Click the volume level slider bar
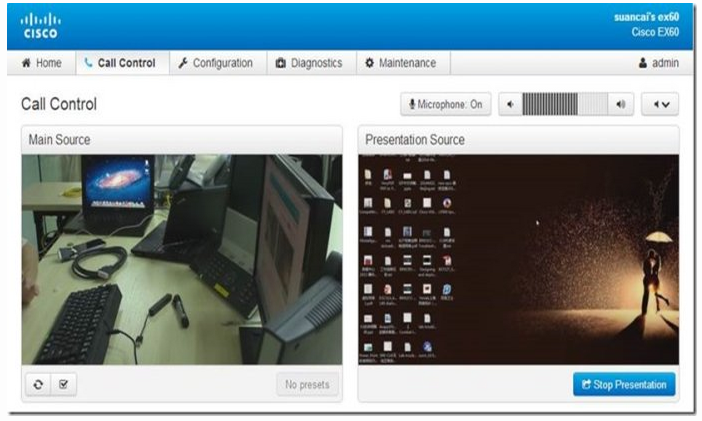Viewport: 702px width, 421px height. coord(565,104)
